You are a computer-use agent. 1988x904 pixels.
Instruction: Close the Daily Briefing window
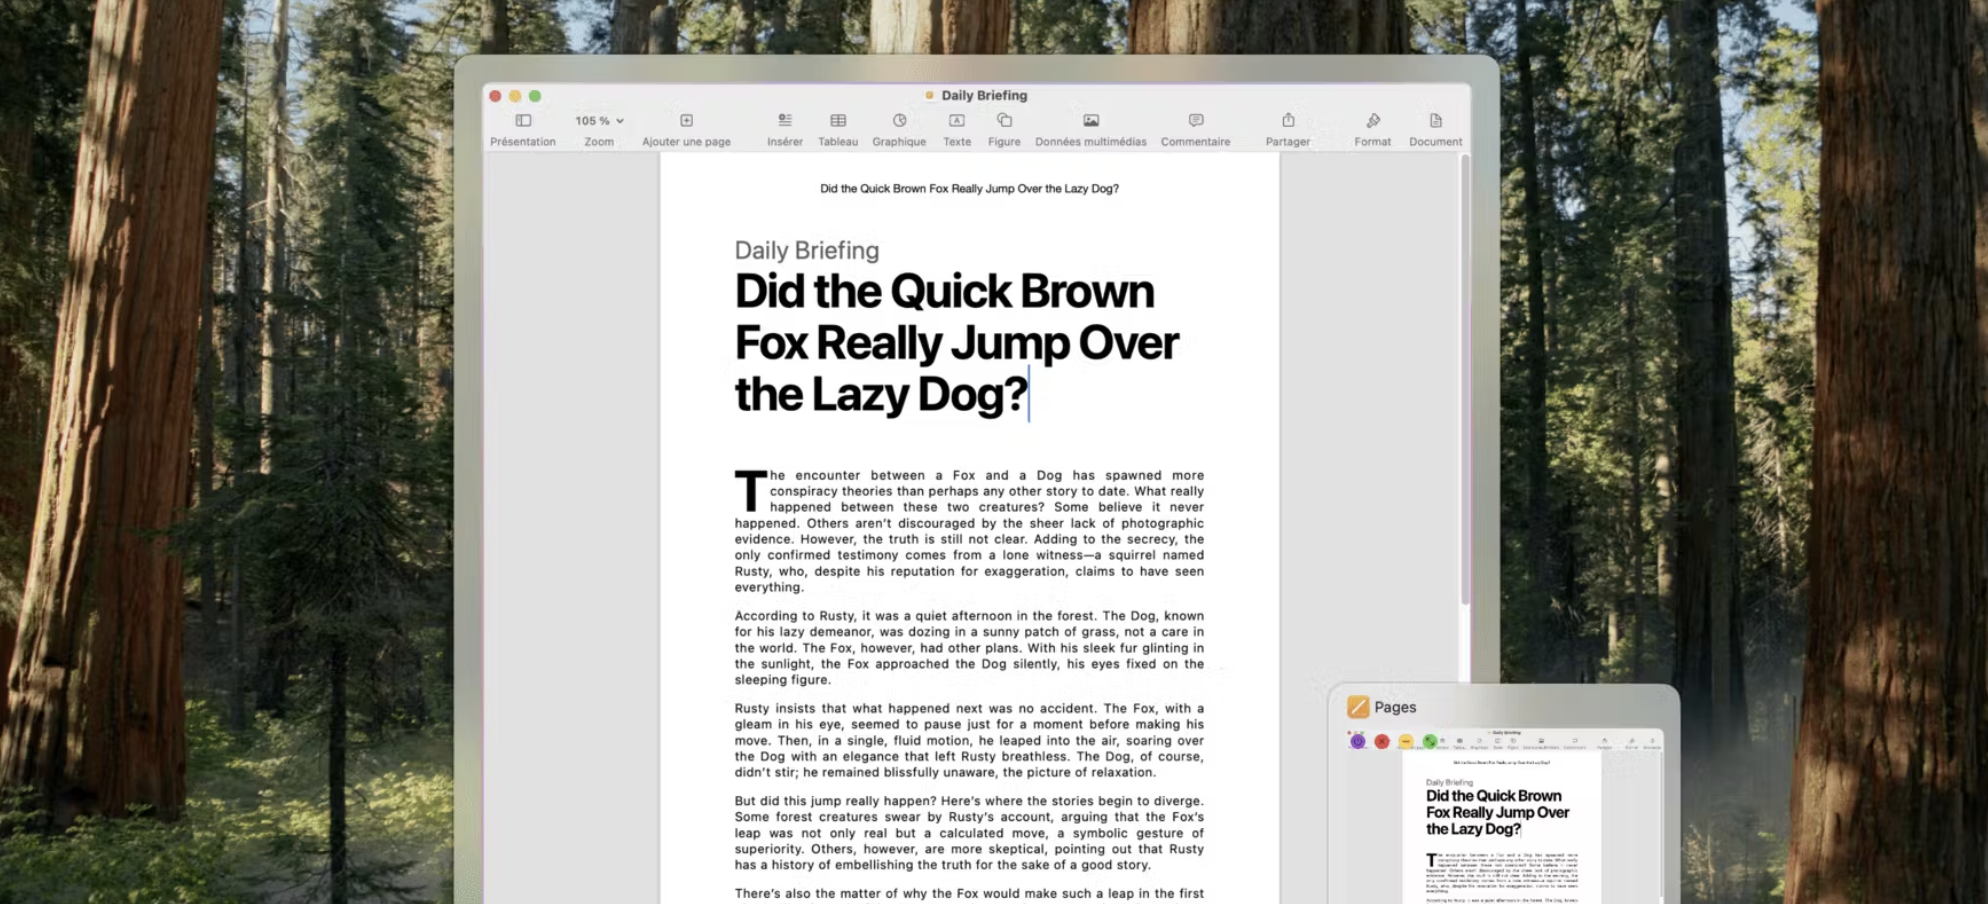tap(495, 96)
